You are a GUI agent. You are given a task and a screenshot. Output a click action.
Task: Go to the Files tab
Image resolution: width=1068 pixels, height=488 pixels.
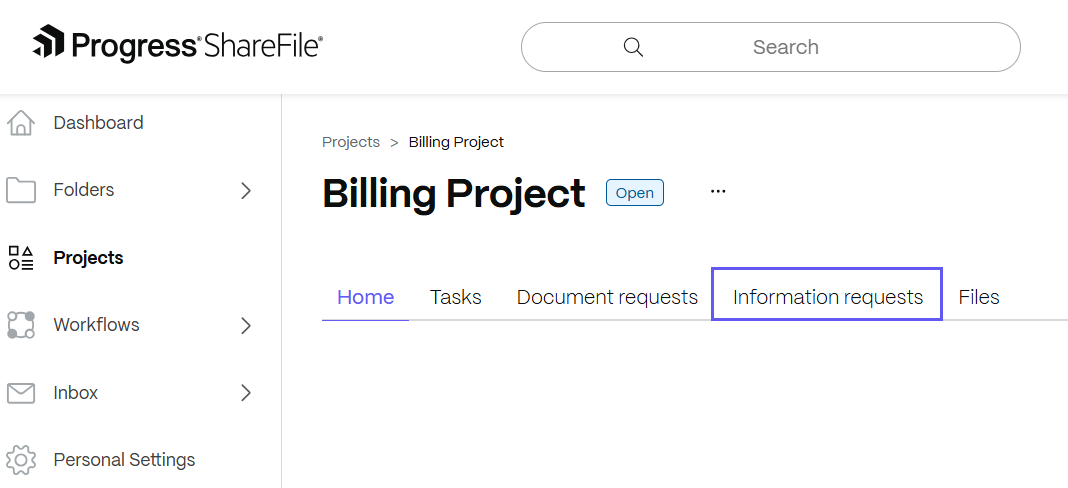[x=979, y=297]
